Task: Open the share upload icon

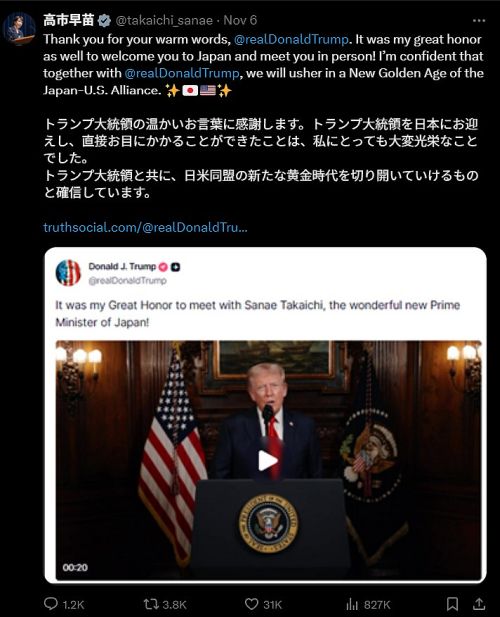Action: [478, 604]
